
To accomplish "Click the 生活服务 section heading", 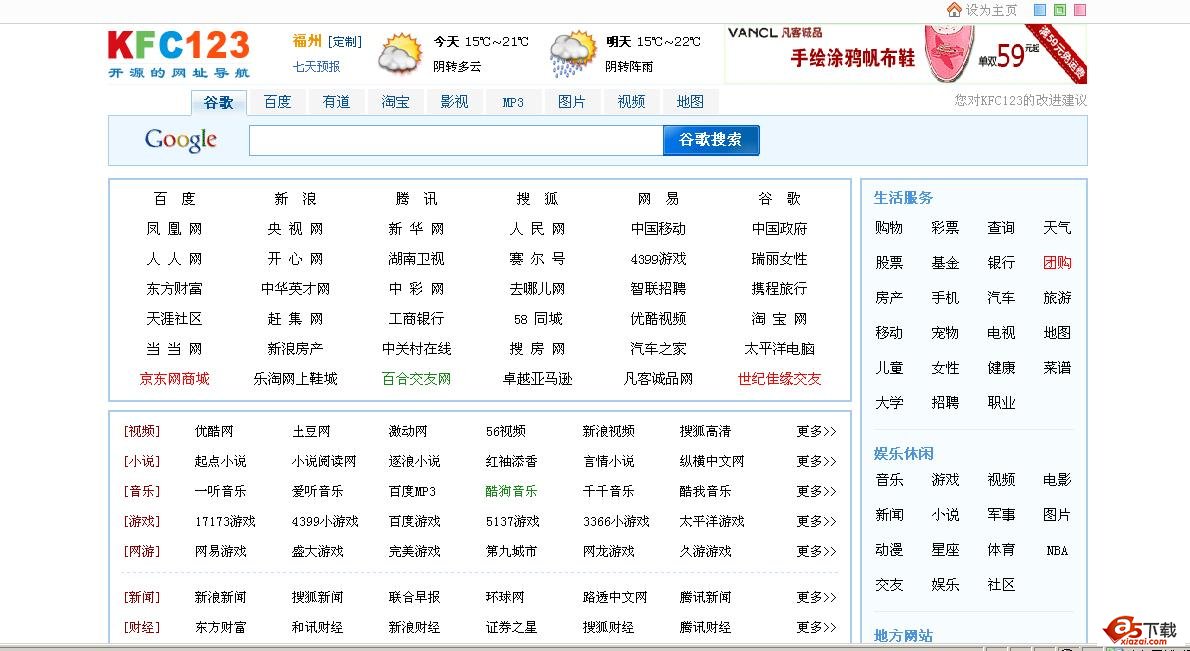I will 903,198.
